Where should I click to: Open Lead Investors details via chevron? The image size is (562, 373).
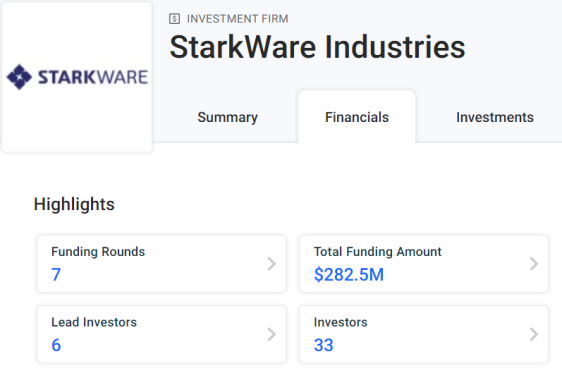tap(272, 334)
